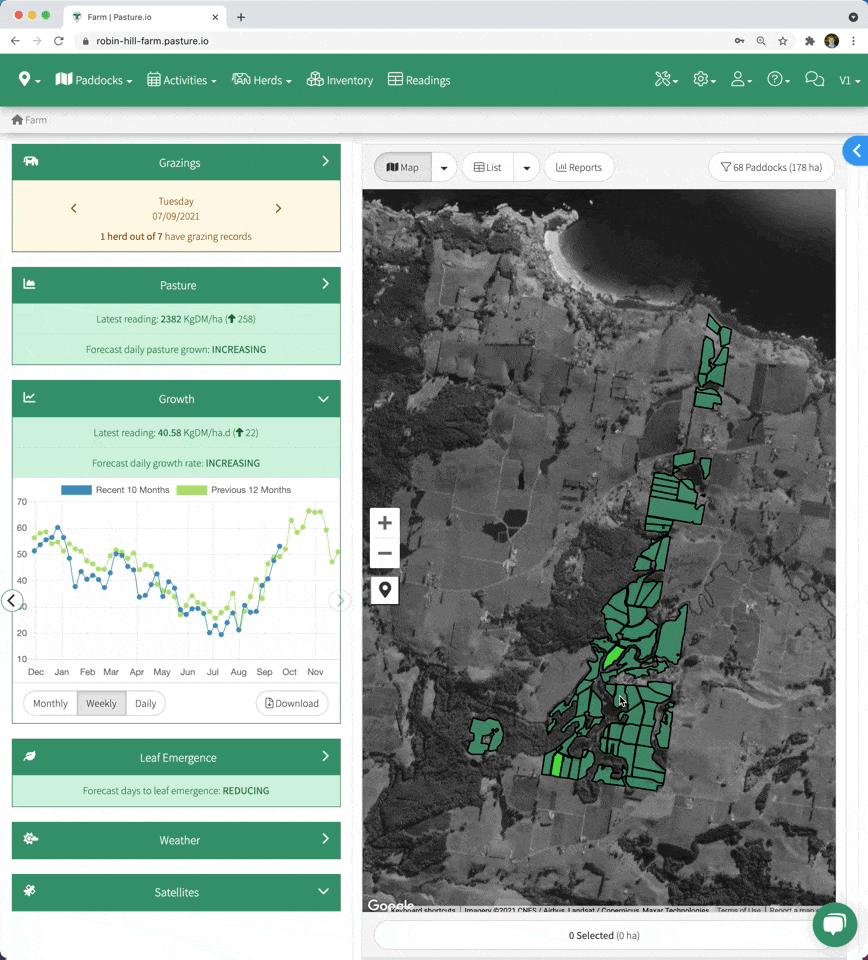Click the settings gear icon
Screen dimensions: 868x960
[702, 78]
